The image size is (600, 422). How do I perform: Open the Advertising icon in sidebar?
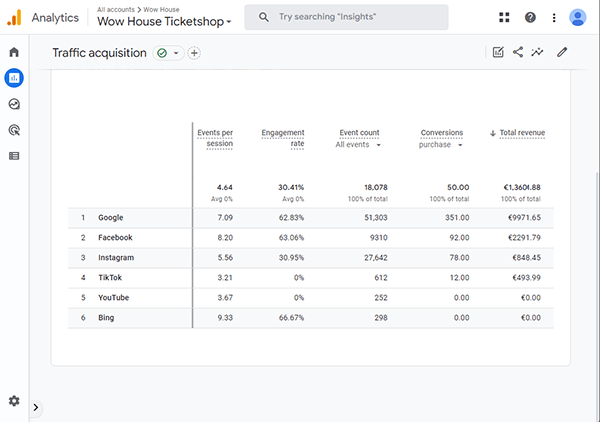point(14,129)
